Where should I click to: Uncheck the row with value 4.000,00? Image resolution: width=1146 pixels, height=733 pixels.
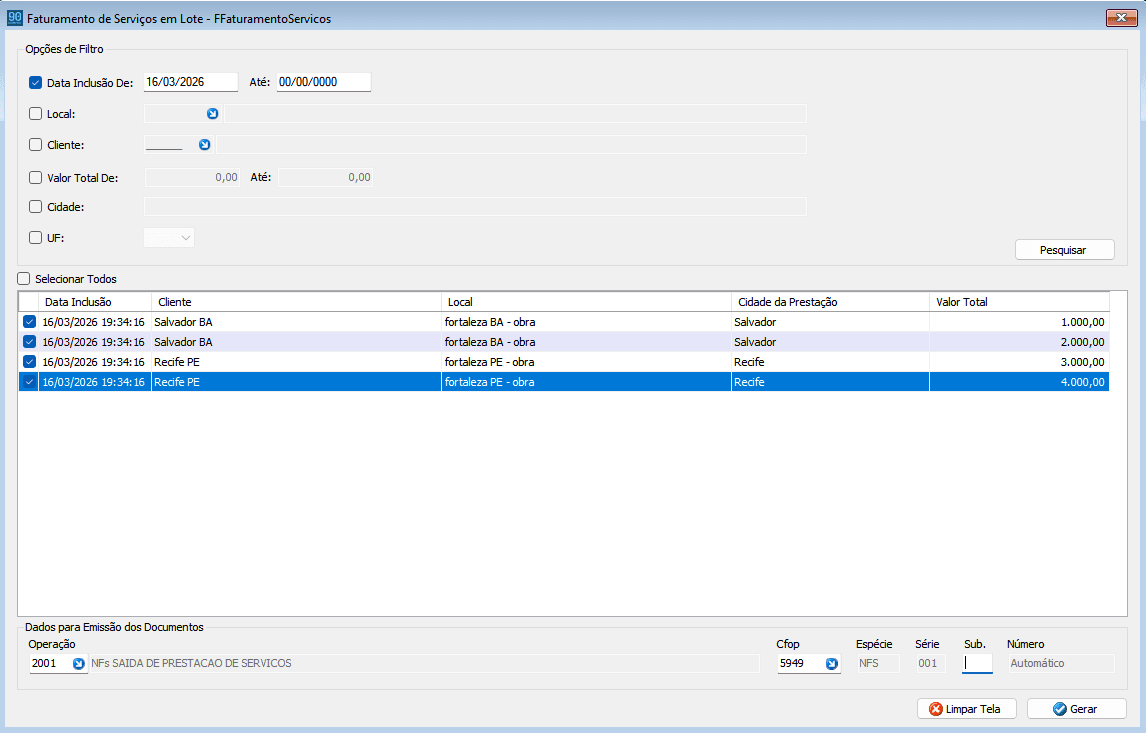point(29,381)
